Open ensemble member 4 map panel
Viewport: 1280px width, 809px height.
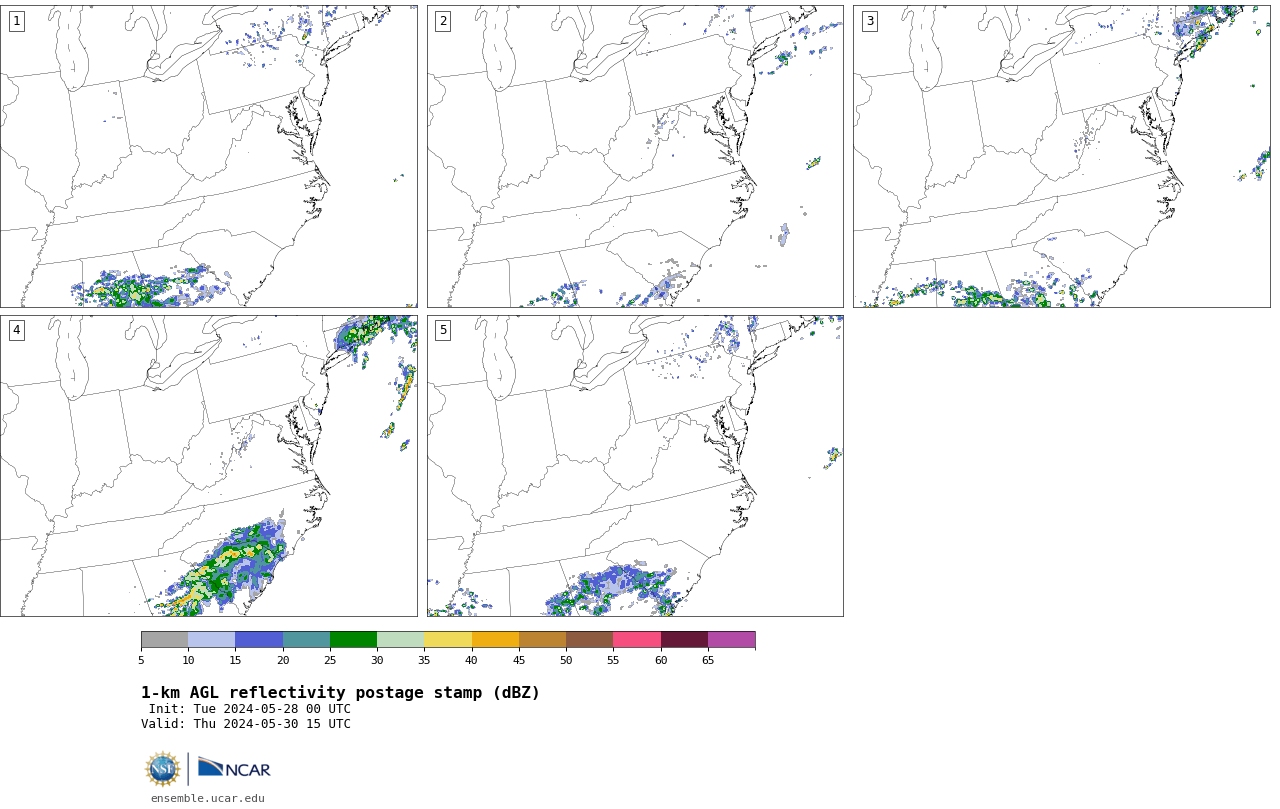[x=208, y=466]
